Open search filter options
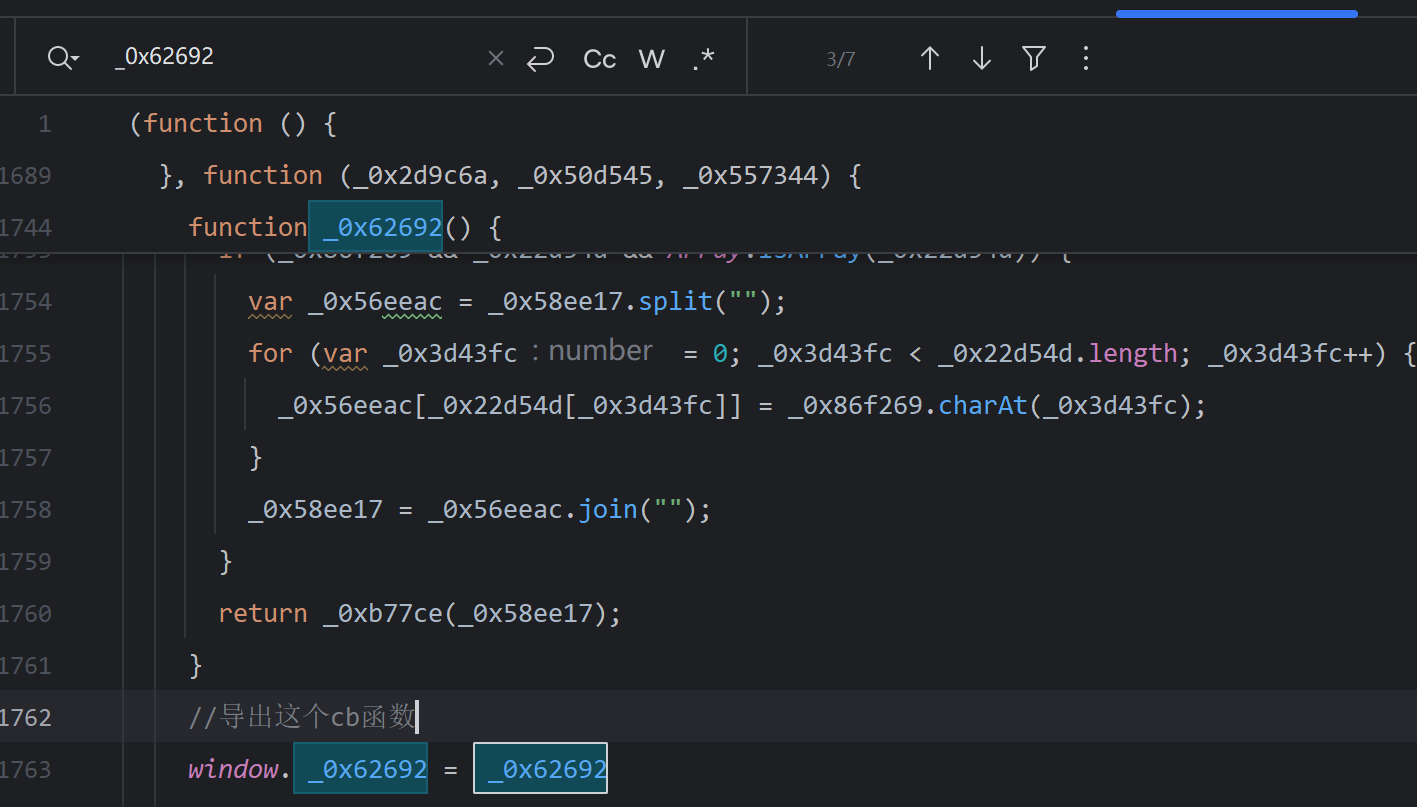This screenshot has height=807, width=1417. click(1034, 59)
